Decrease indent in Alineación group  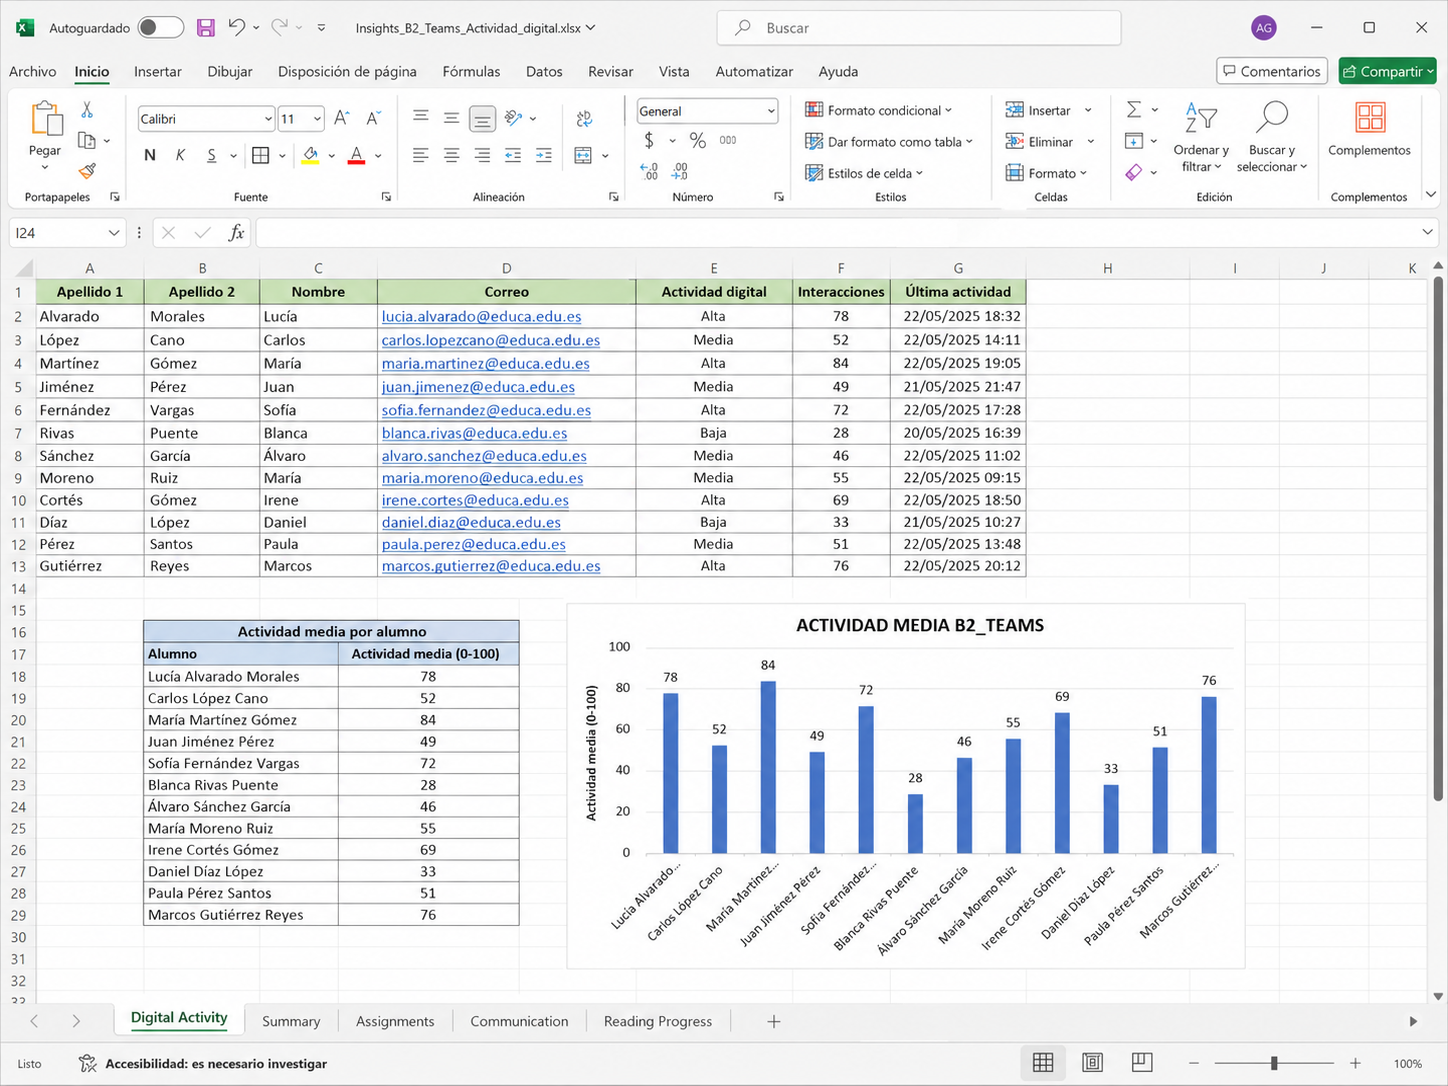[513, 155]
